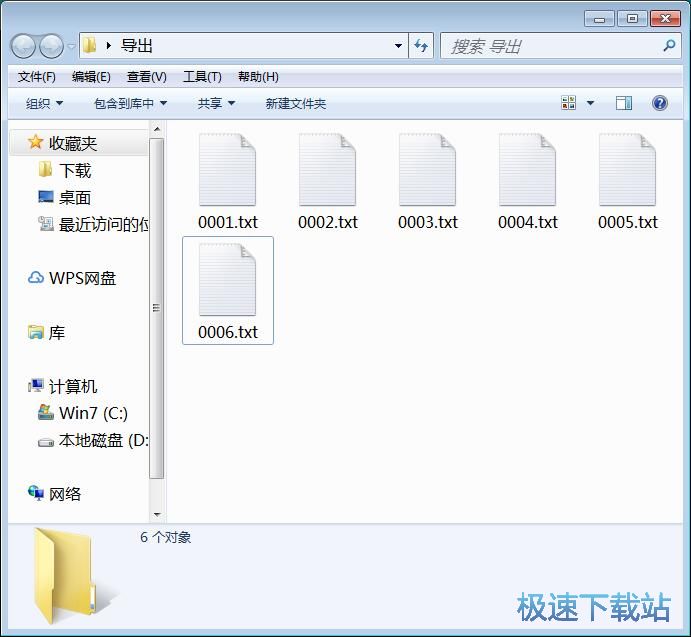Click the 0006.txt file icon

tap(227, 280)
